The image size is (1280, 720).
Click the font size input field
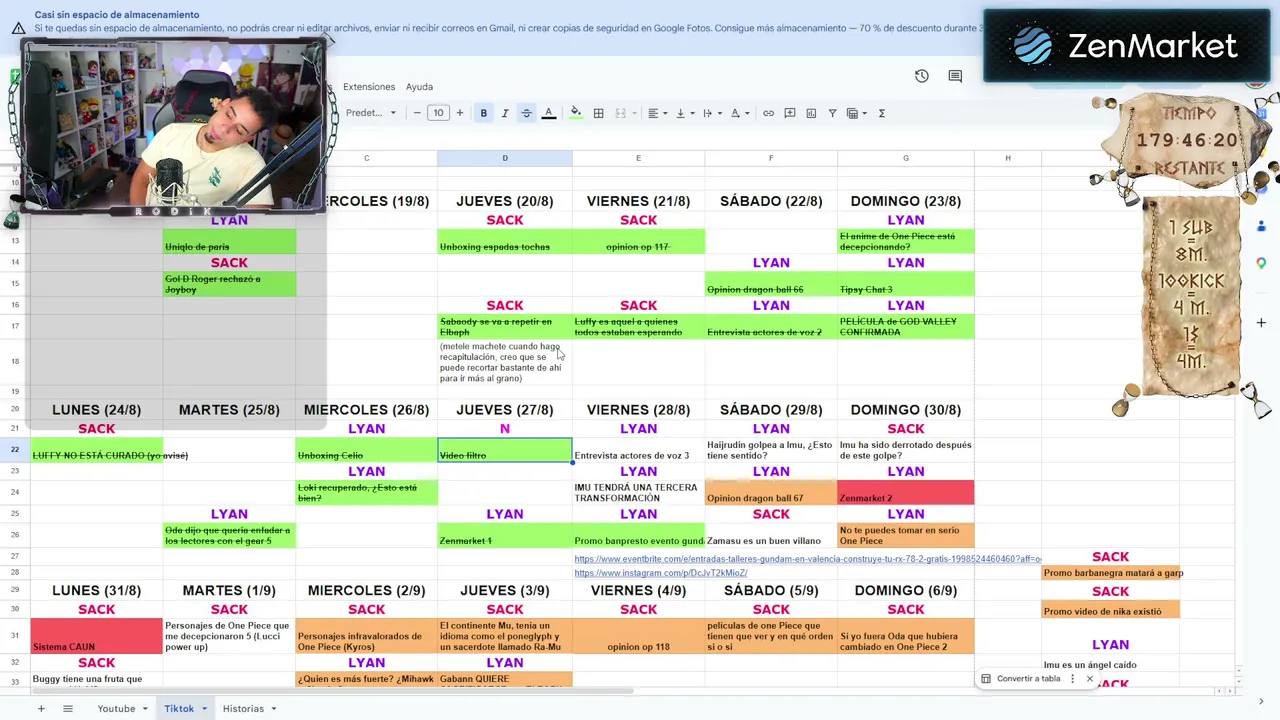click(x=438, y=113)
